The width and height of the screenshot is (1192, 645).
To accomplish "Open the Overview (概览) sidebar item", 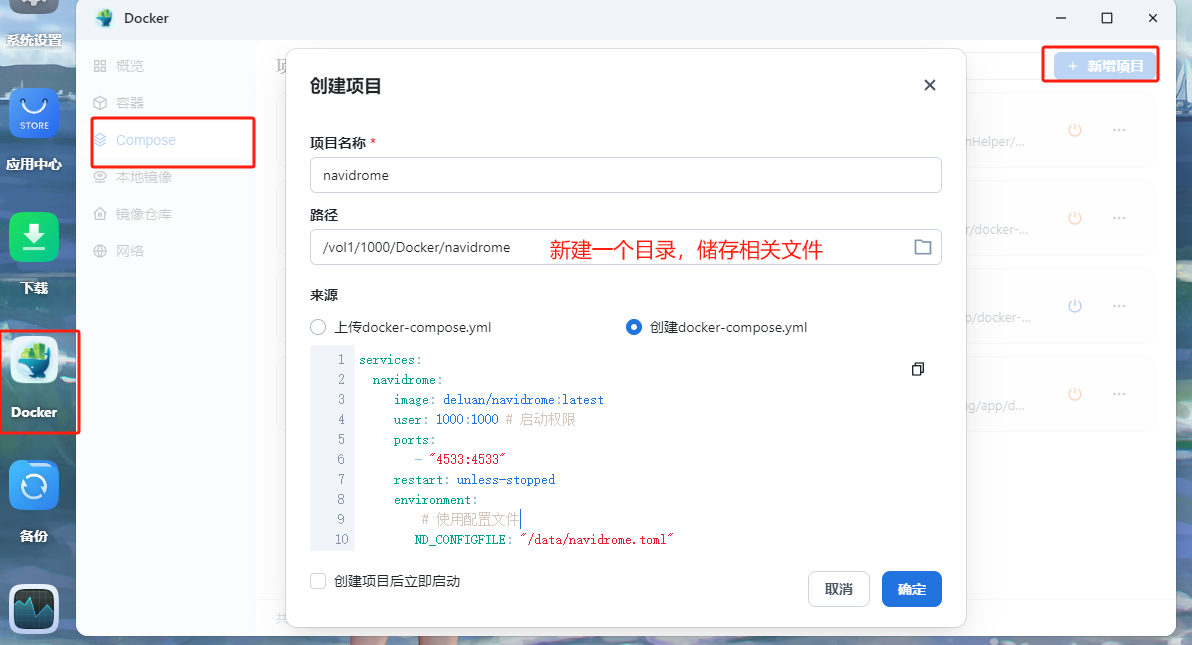I will tap(119, 66).
